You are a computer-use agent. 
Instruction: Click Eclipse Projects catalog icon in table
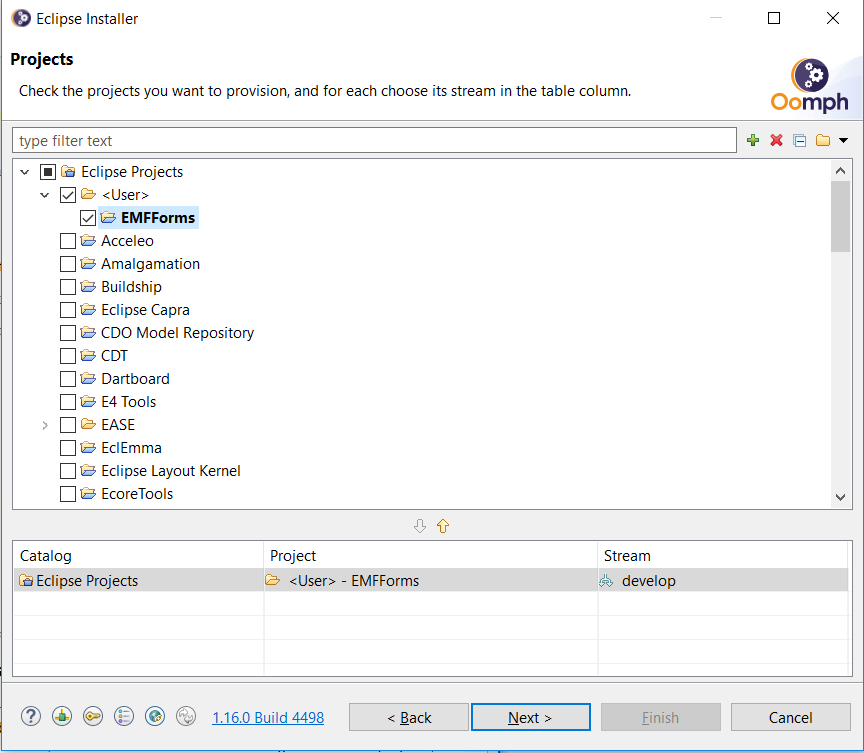click(26, 581)
